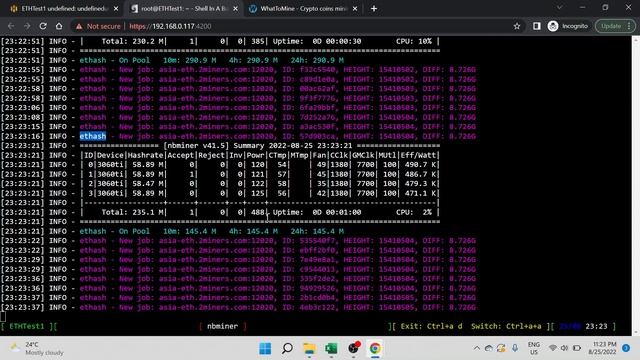
Task: Open Excel from the taskbar
Action: (331, 349)
